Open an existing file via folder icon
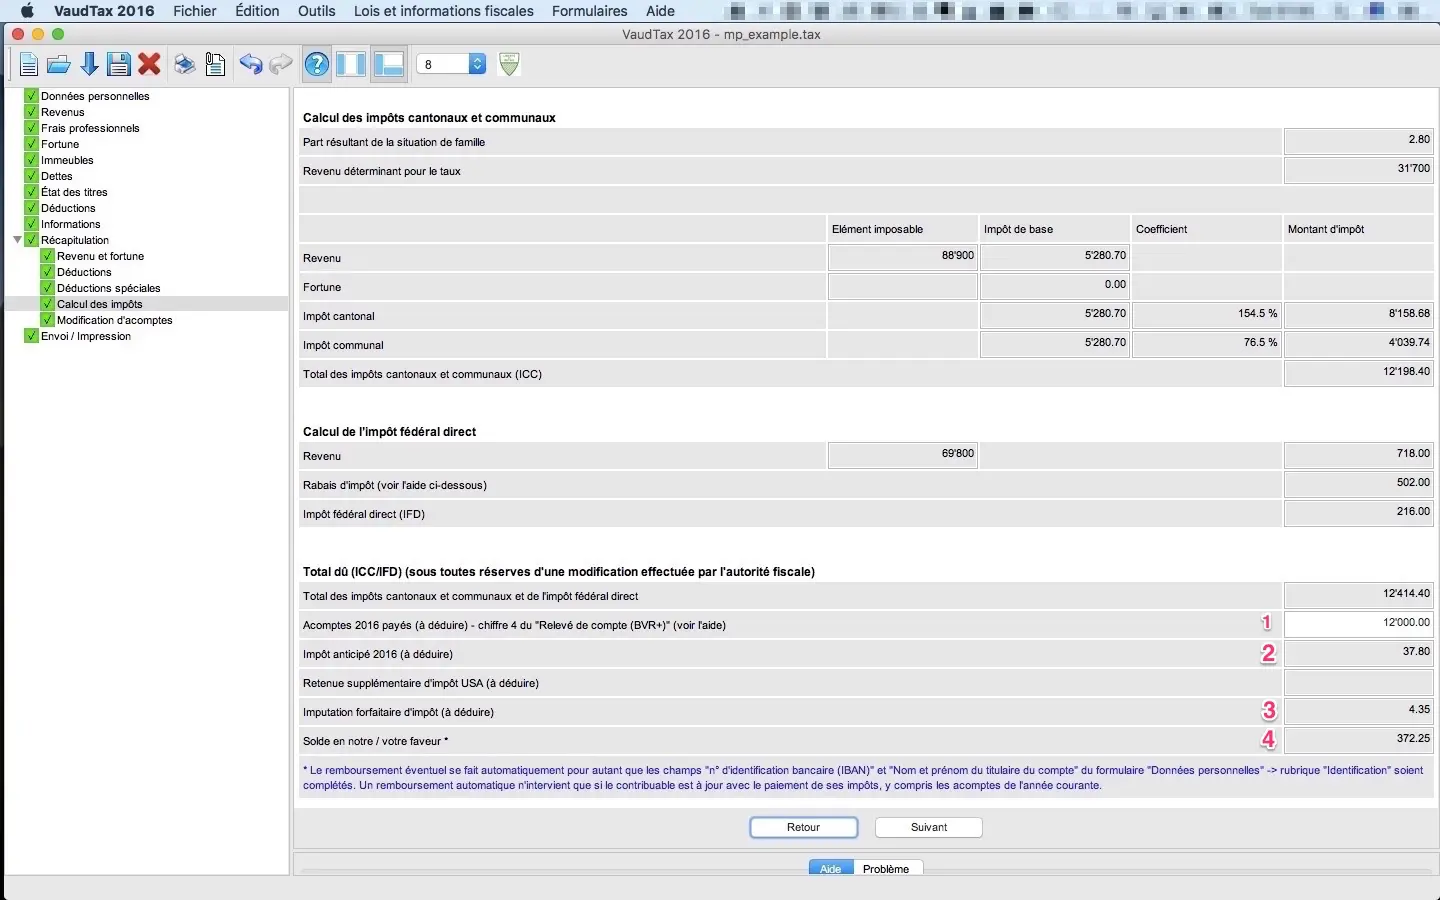This screenshot has width=1440, height=900. (59, 65)
